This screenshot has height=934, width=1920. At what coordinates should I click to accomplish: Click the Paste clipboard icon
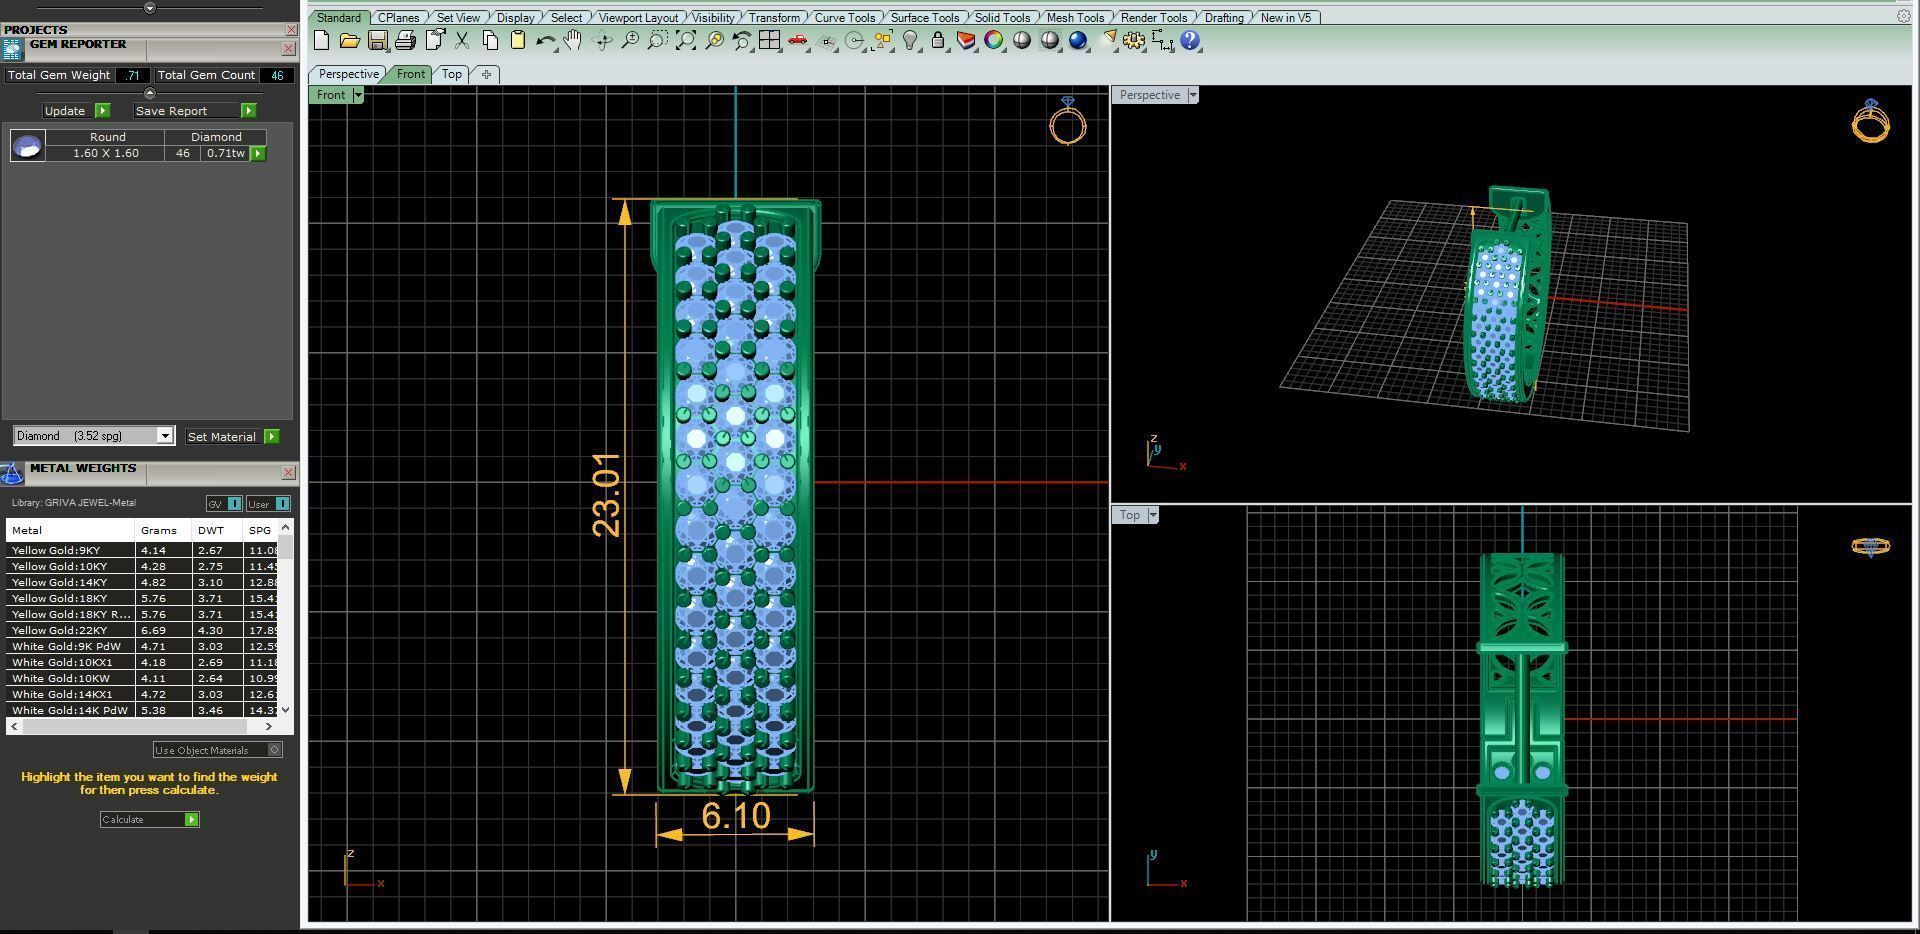click(x=518, y=40)
